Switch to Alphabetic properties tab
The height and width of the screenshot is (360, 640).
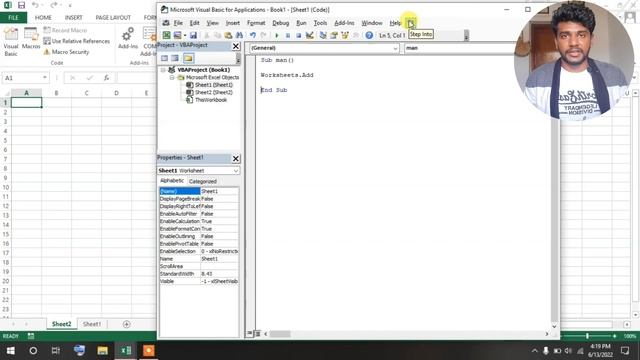click(x=172, y=181)
